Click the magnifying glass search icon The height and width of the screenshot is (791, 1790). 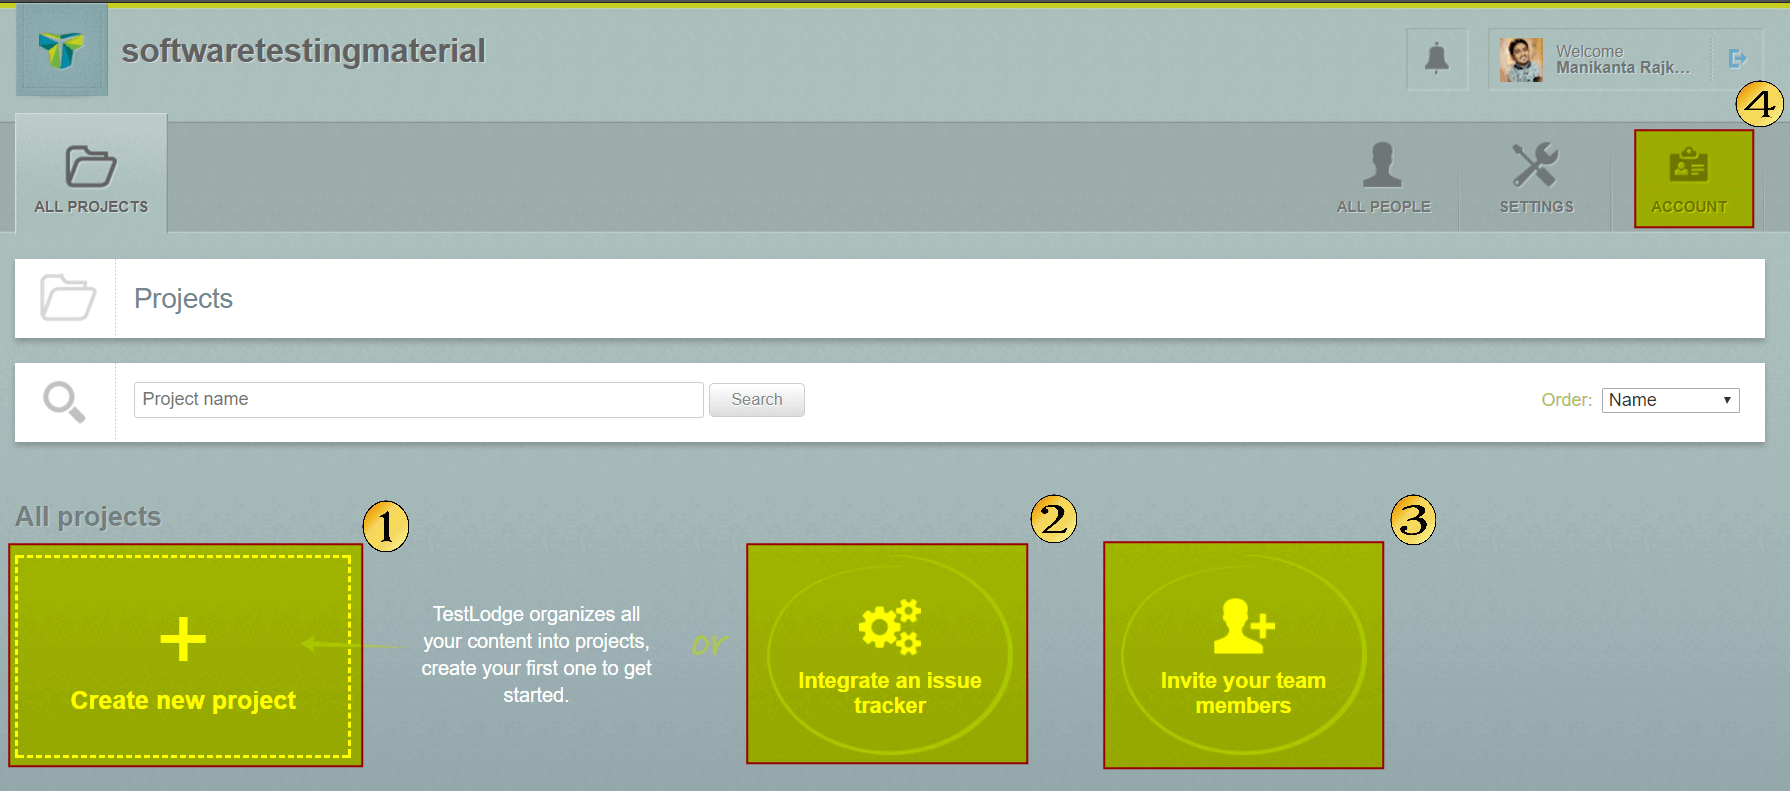64,402
